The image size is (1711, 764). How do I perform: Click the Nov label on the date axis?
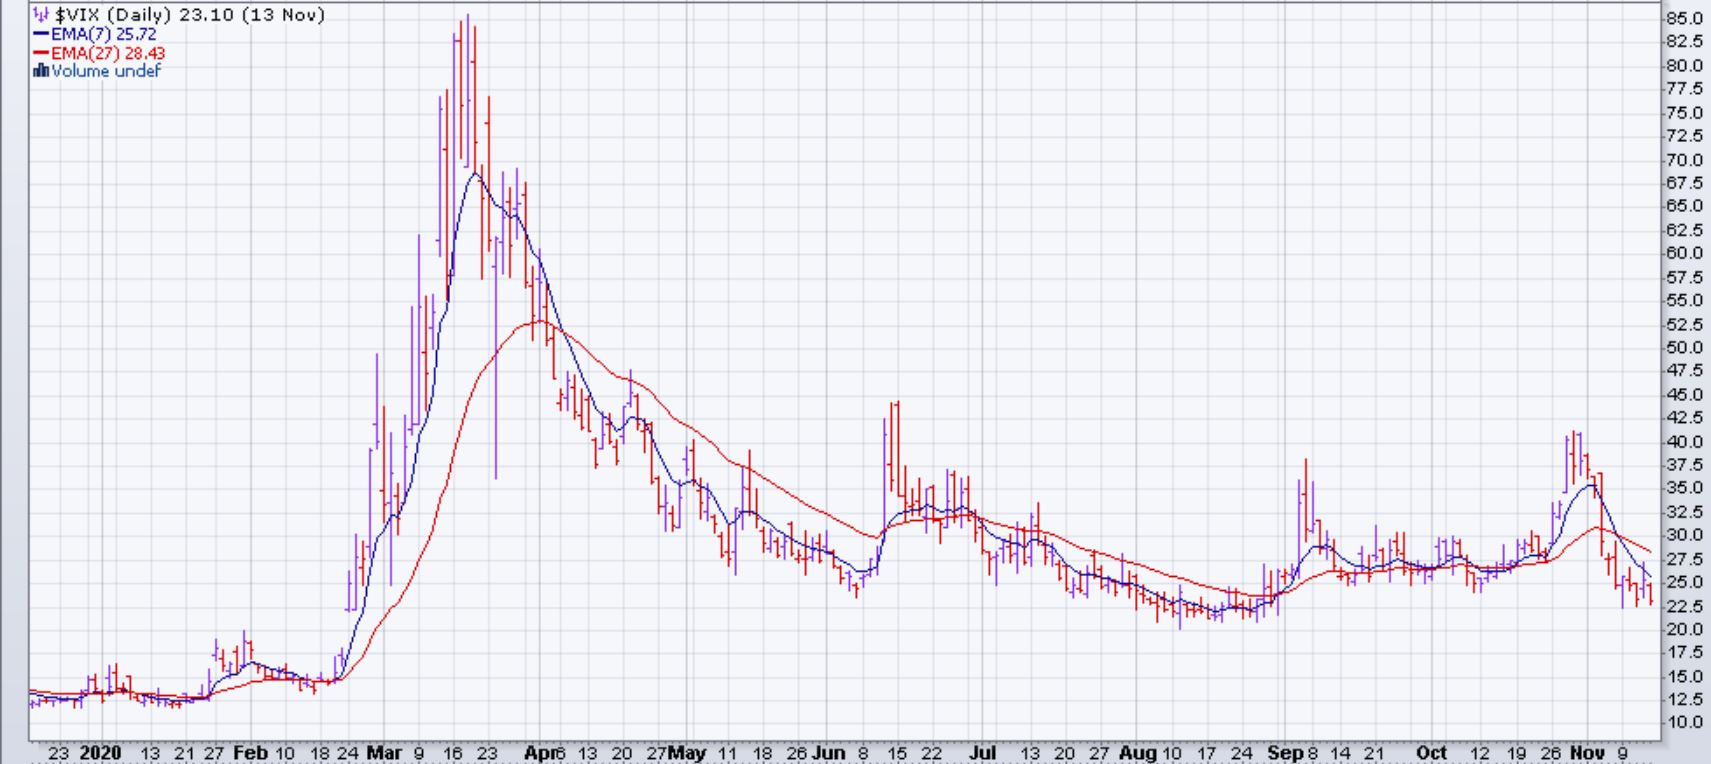pos(1587,753)
